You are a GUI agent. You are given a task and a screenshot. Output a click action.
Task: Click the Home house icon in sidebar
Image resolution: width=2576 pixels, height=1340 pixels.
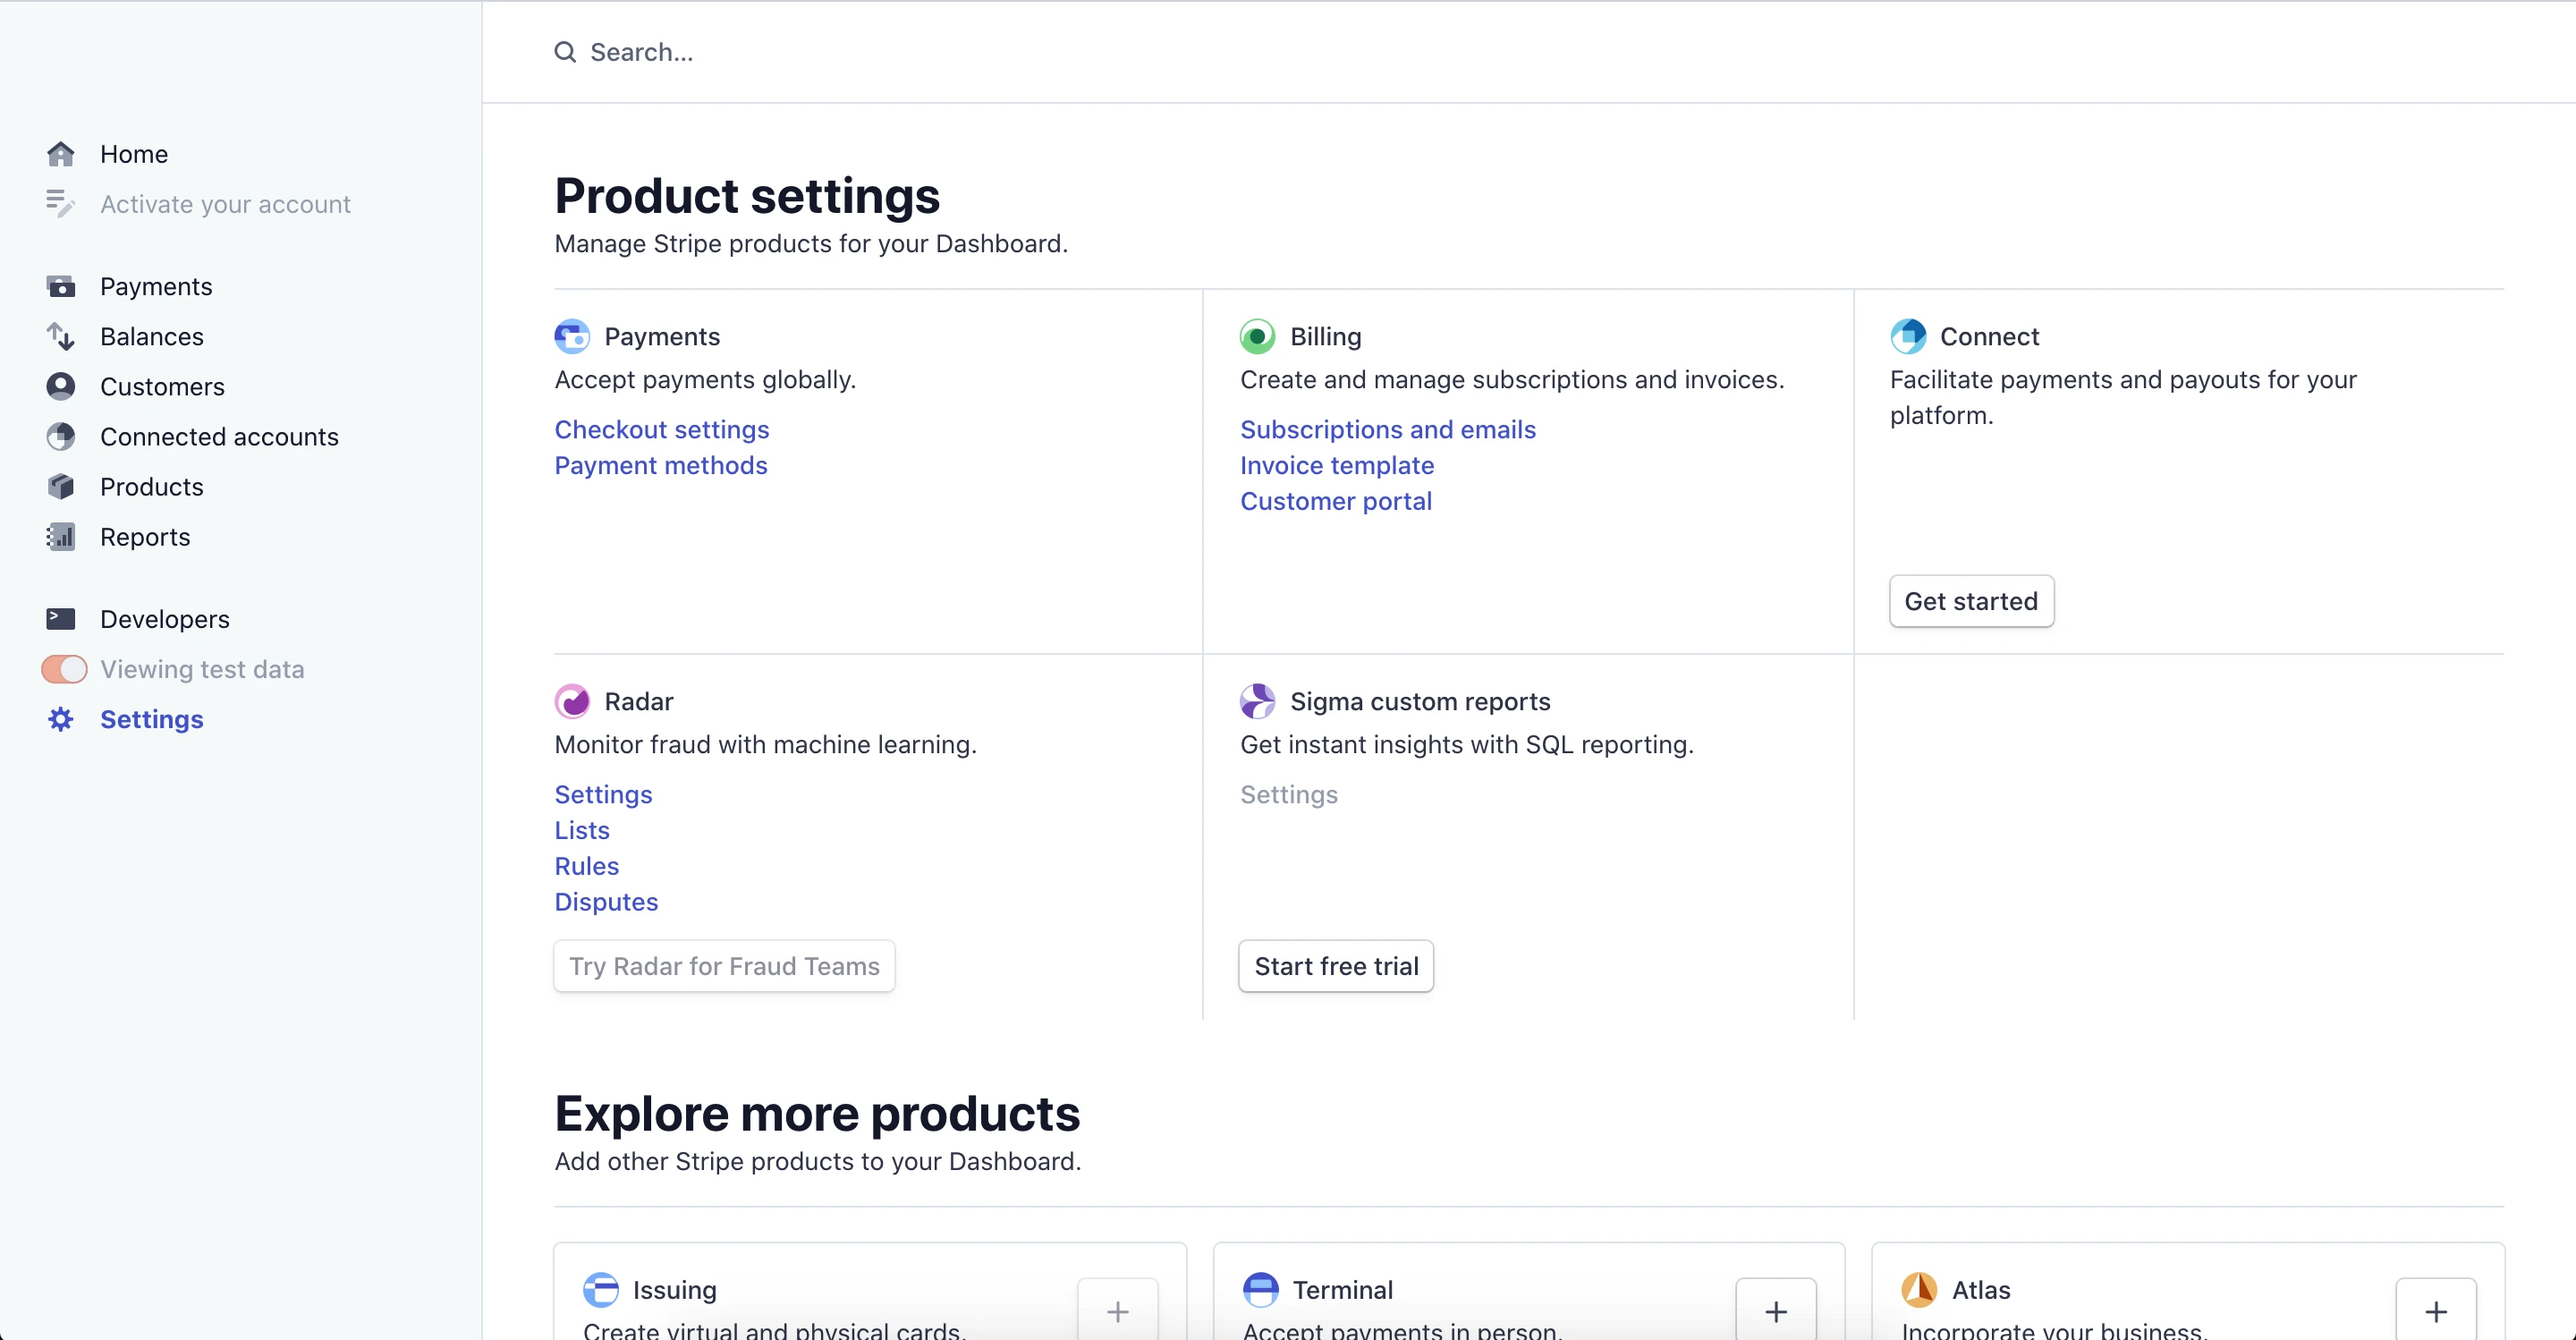(x=60, y=154)
